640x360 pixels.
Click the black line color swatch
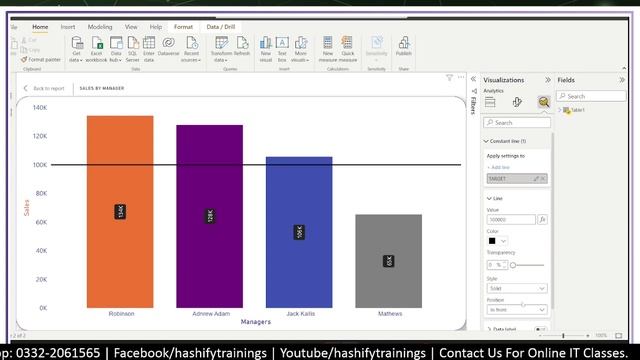tap(492, 241)
